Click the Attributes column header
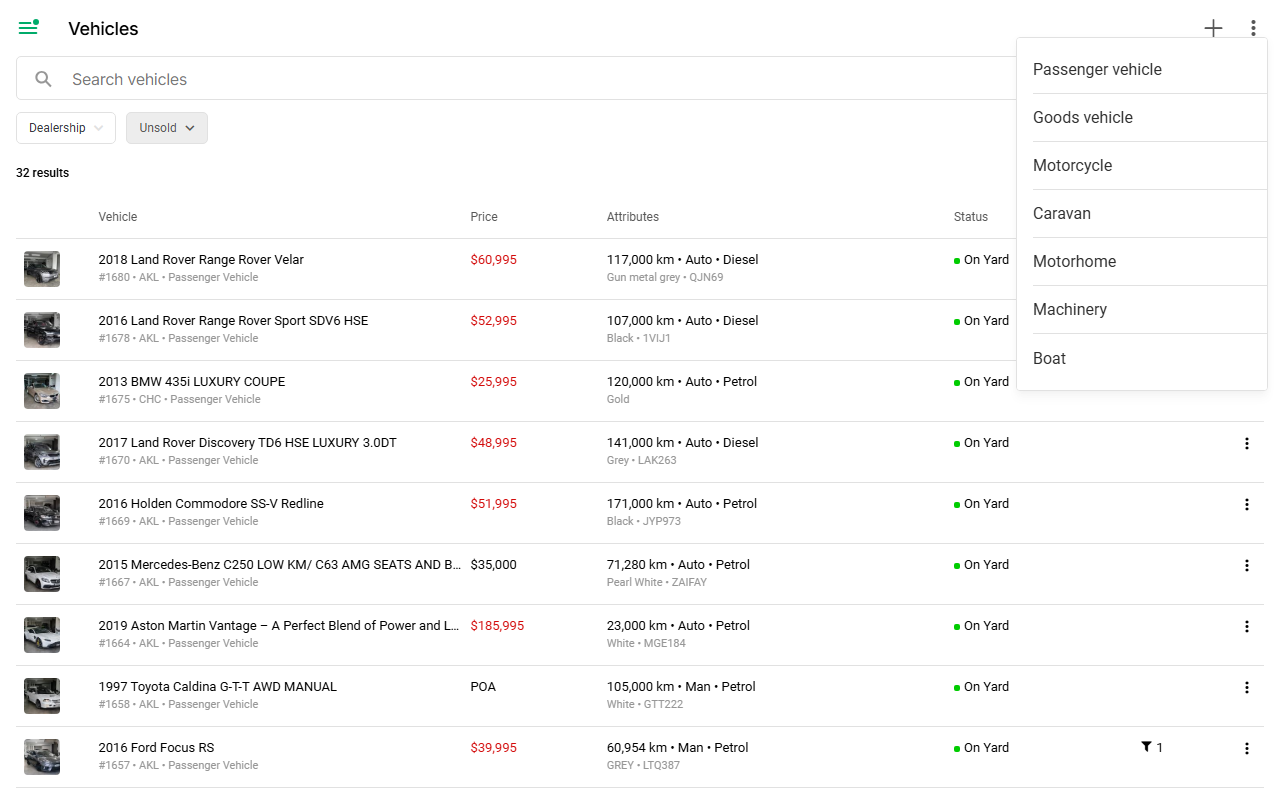Viewport: 1280px width, 800px height. [633, 217]
